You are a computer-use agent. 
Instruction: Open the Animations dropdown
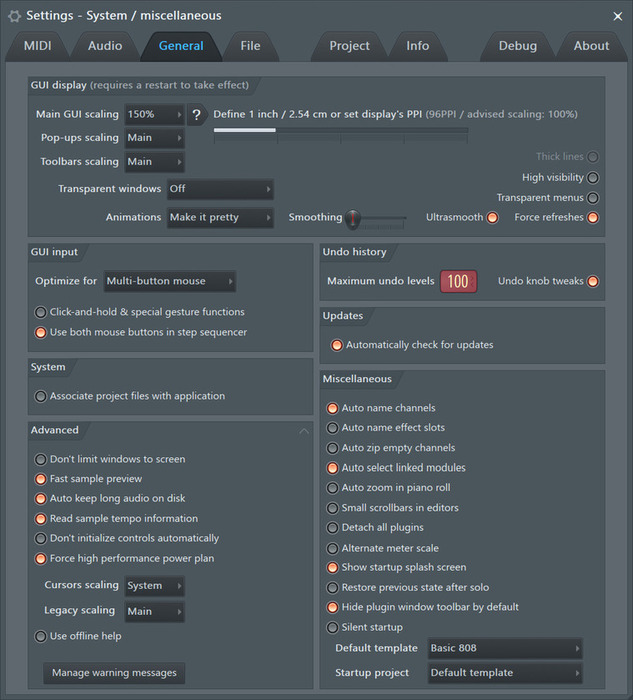click(x=220, y=217)
